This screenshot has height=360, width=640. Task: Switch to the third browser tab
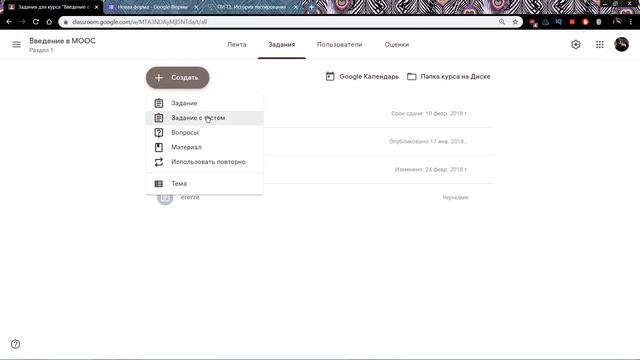point(252,7)
